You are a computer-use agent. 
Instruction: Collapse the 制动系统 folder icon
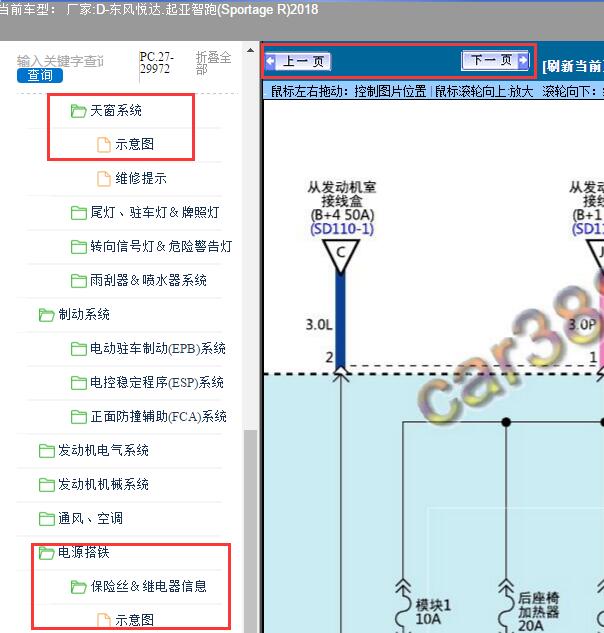coord(46,314)
